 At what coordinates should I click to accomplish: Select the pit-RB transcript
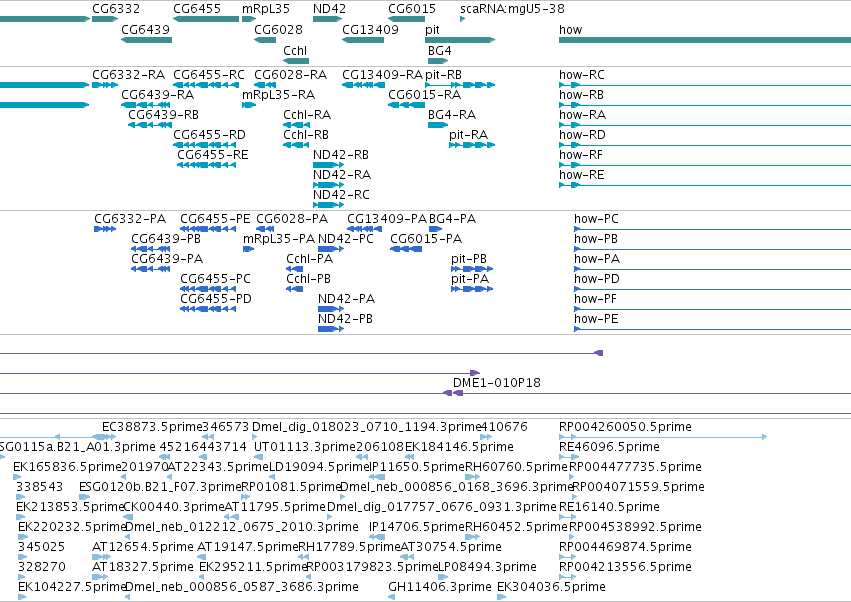443,74
